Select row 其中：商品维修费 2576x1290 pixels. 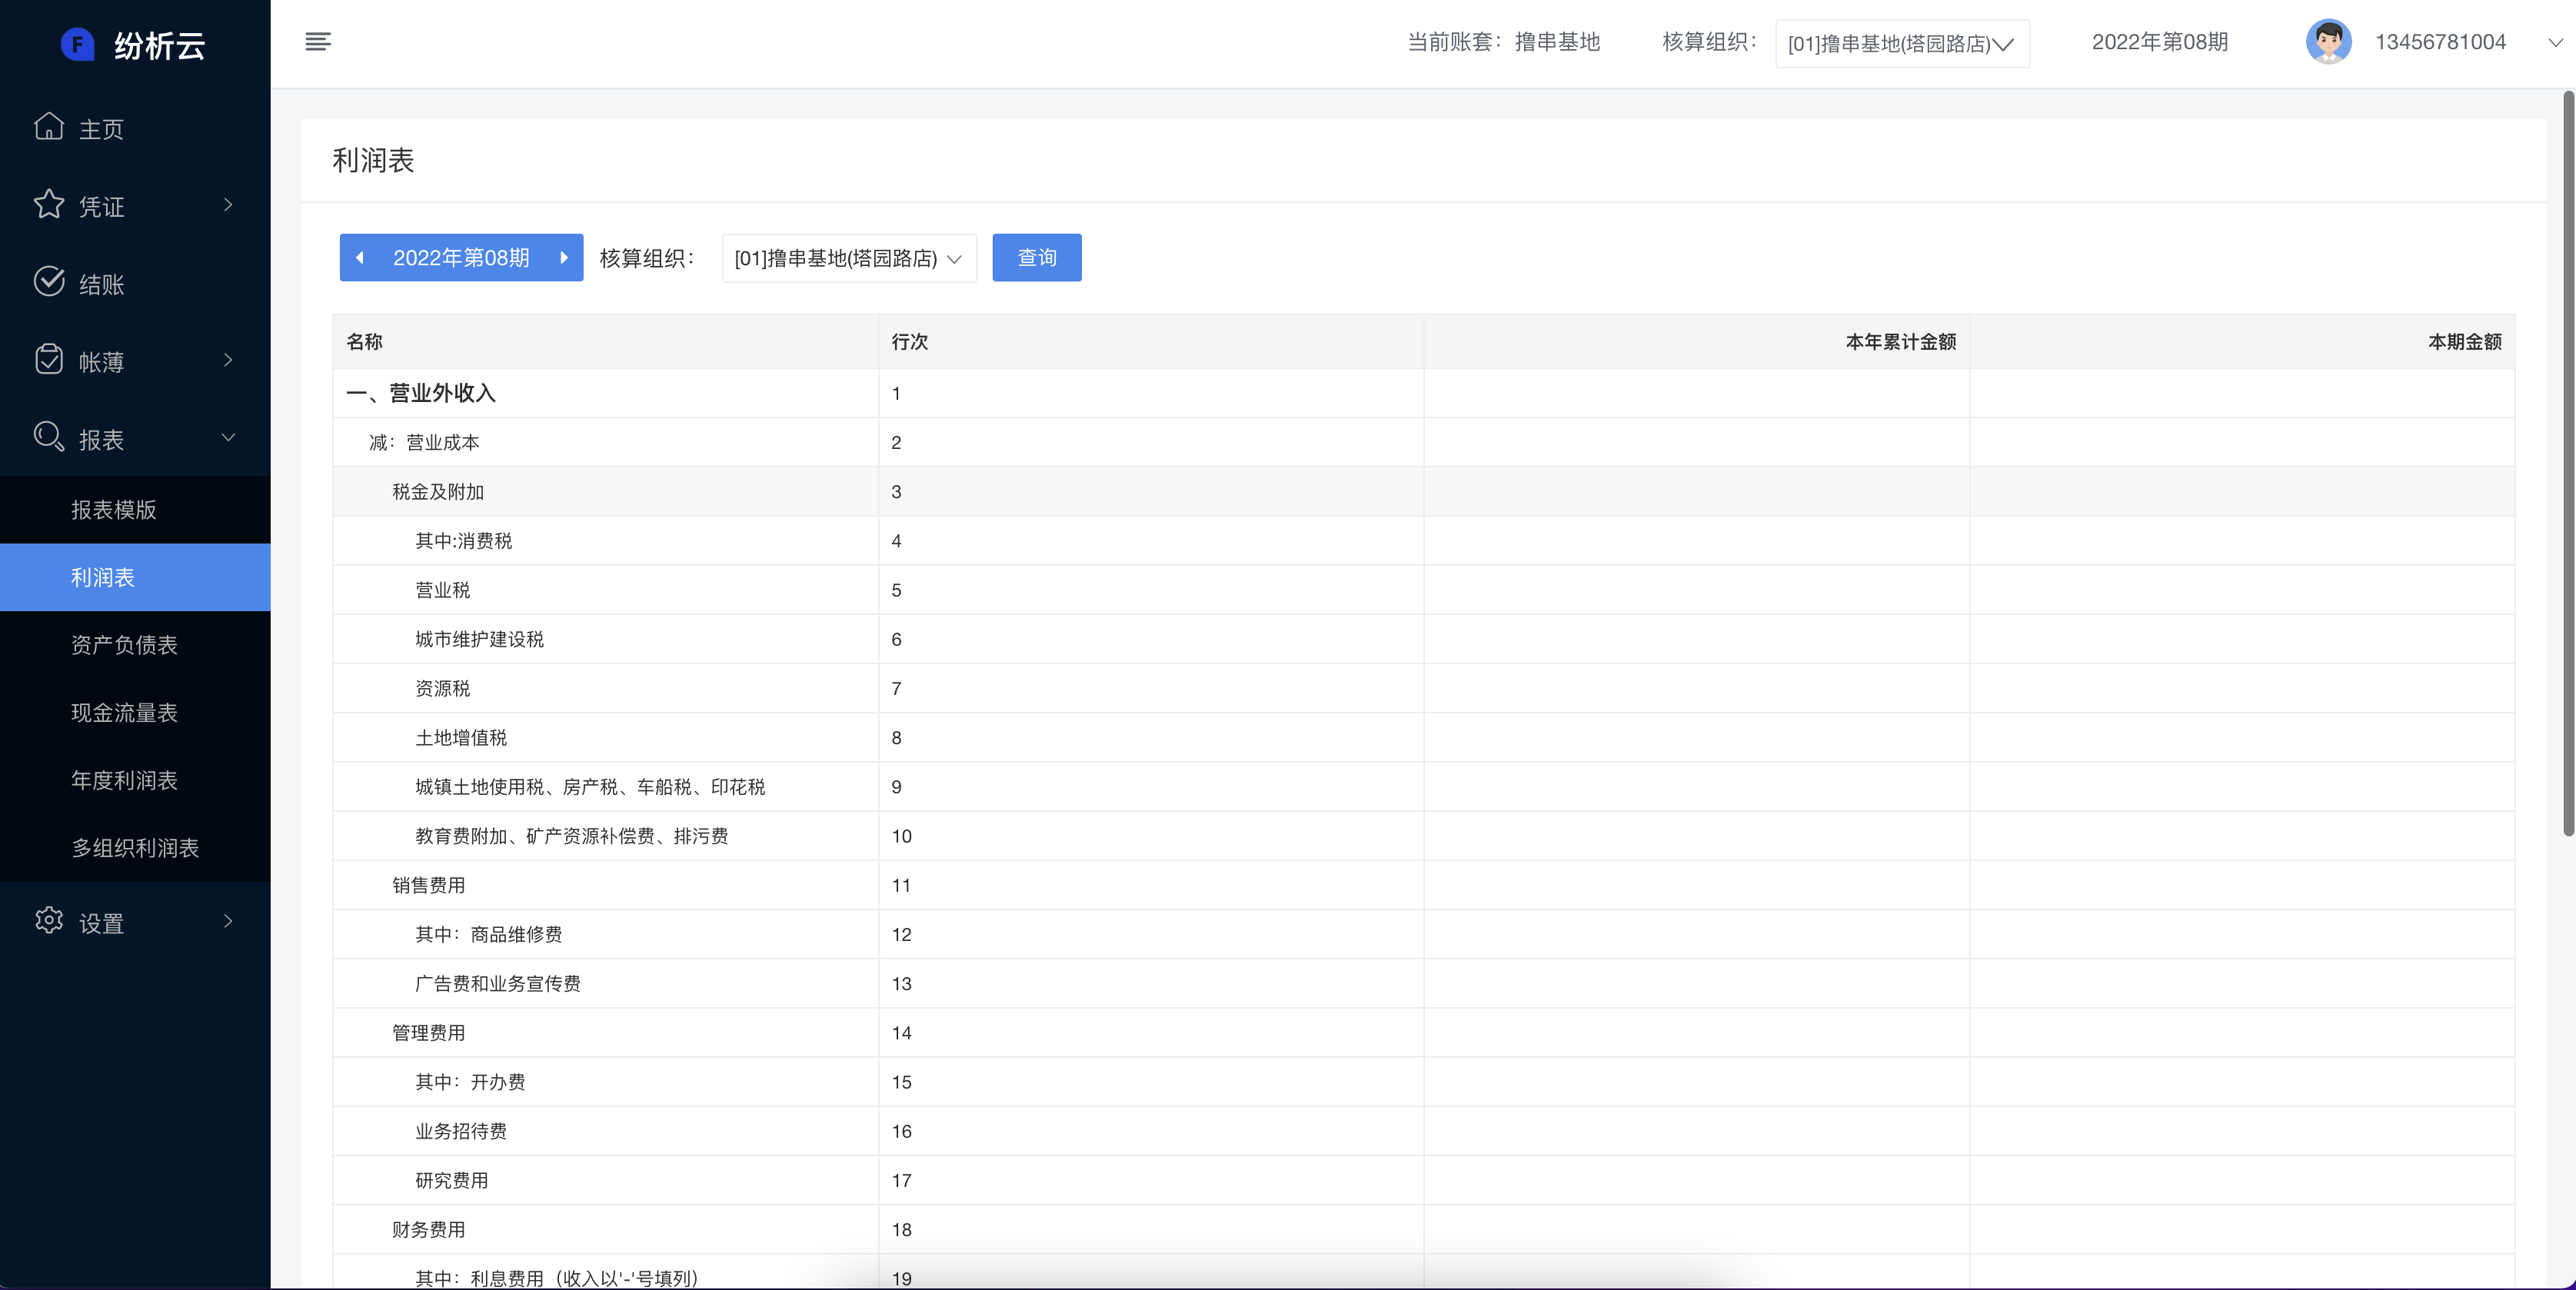(x=1424, y=934)
